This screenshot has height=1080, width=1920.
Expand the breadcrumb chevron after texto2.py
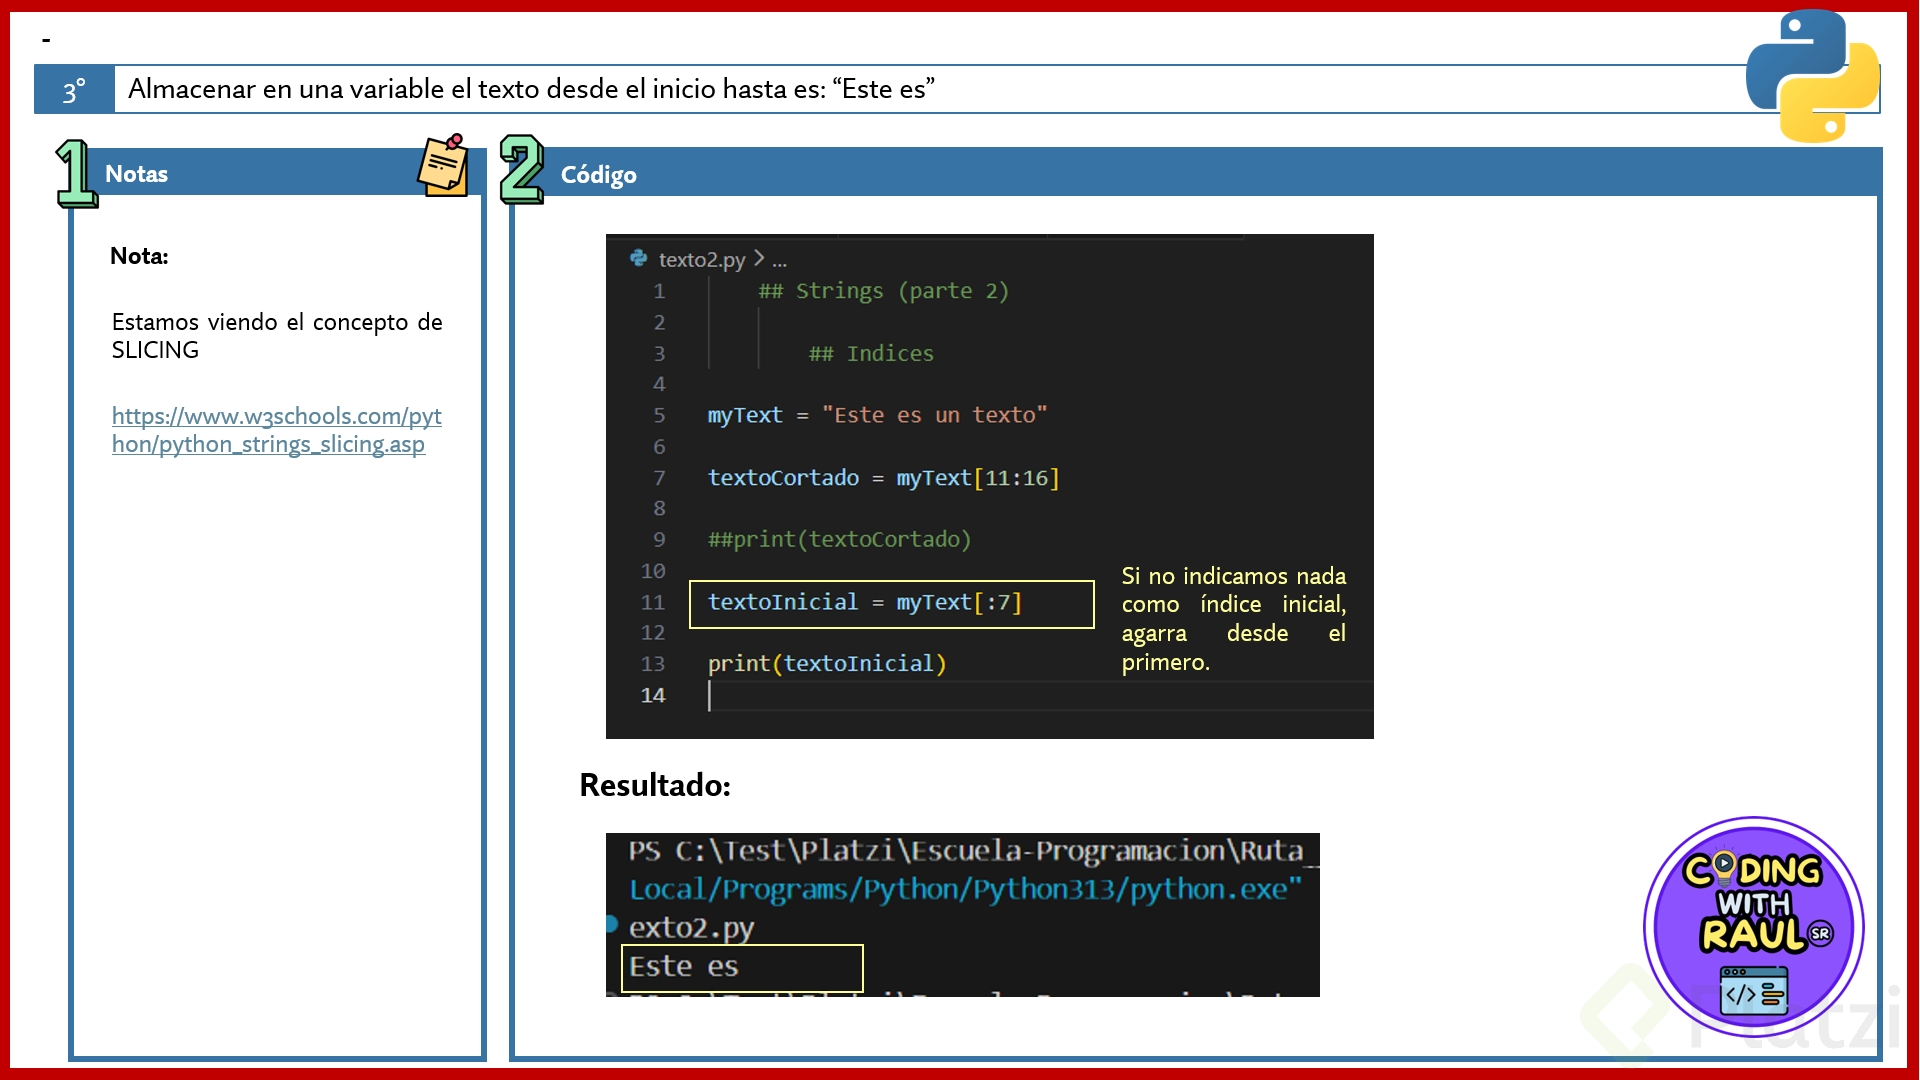click(759, 259)
